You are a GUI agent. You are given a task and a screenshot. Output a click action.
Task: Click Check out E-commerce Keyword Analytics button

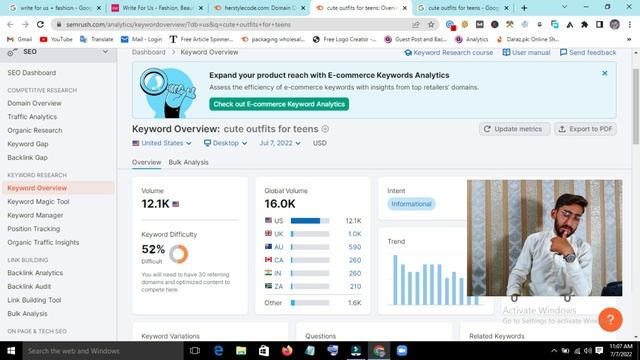coord(279,104)
